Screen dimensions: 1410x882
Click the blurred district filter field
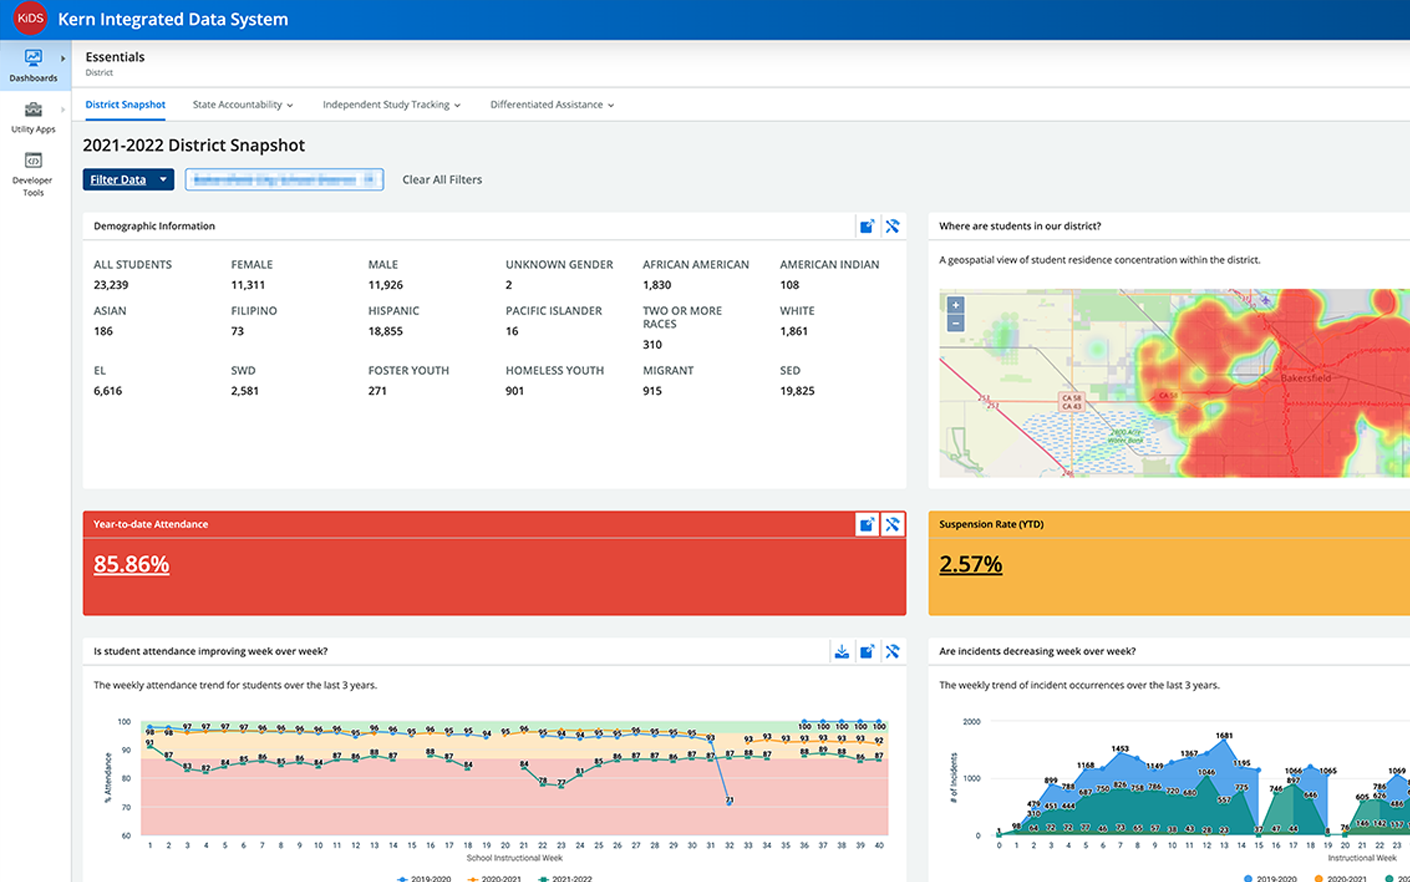[284, 180]
